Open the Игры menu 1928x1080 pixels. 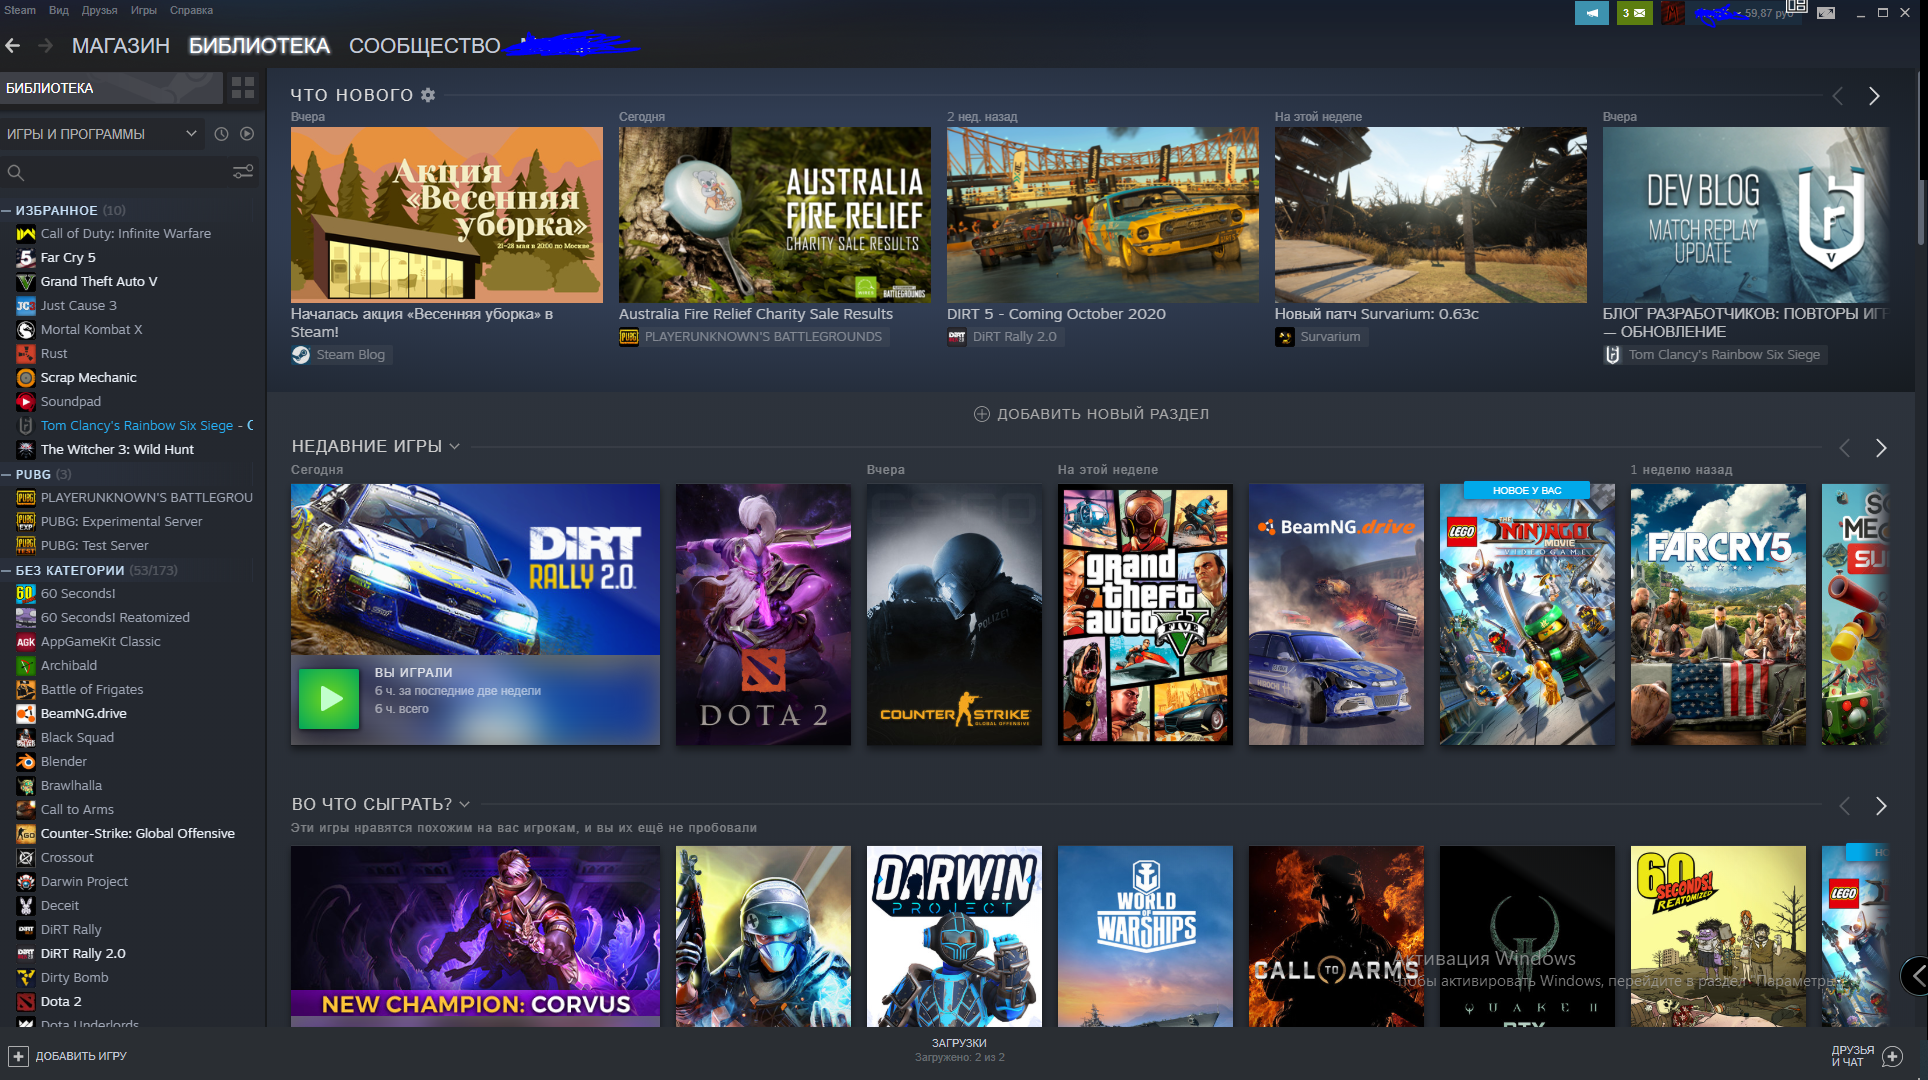[144, 10]
